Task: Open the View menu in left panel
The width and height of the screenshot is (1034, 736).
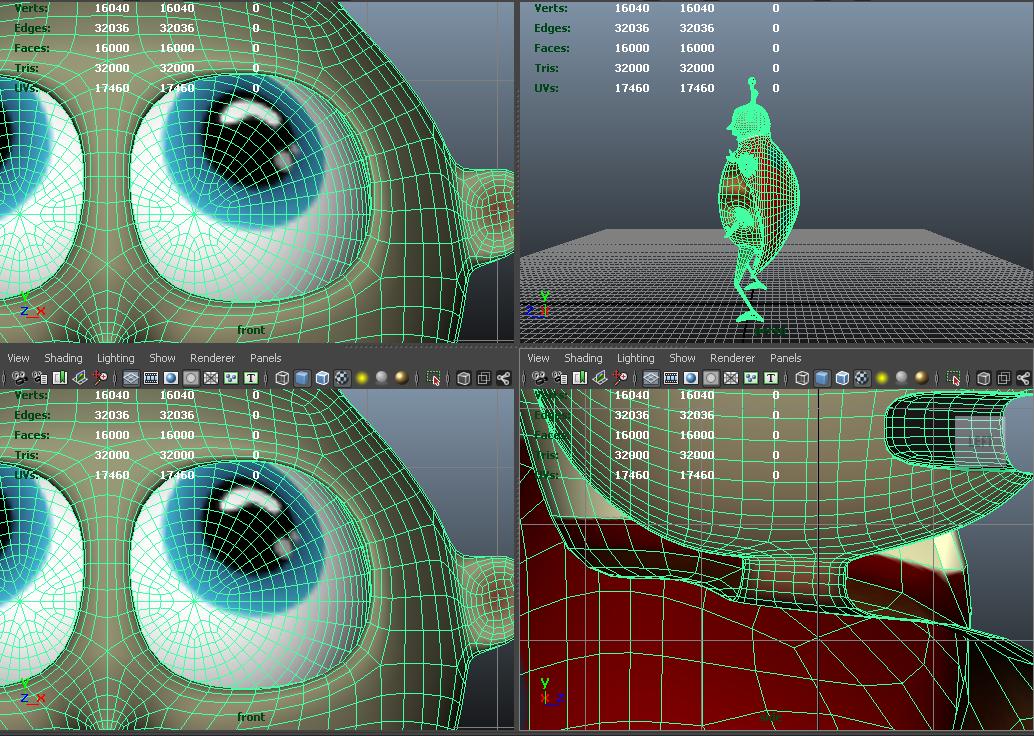Action: click(18, 358)
